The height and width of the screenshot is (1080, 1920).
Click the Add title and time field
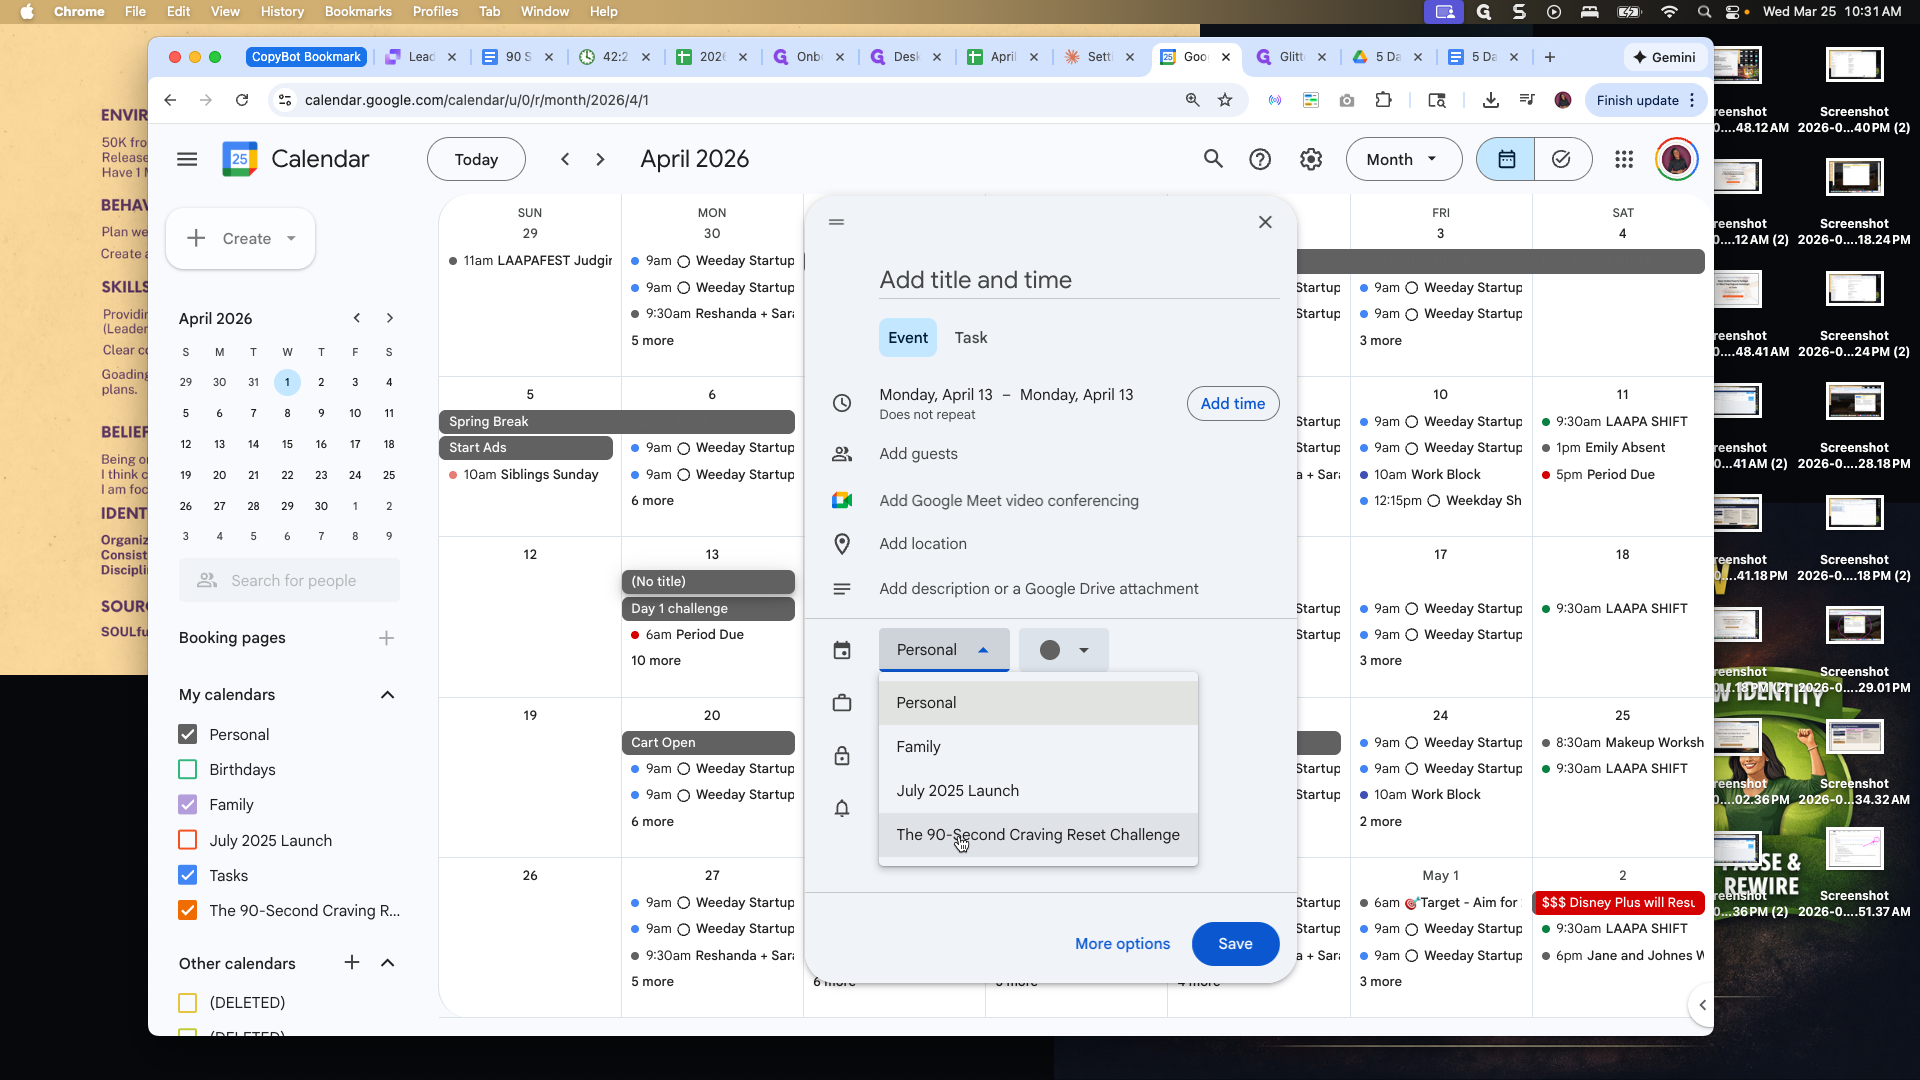[1078, 280]
